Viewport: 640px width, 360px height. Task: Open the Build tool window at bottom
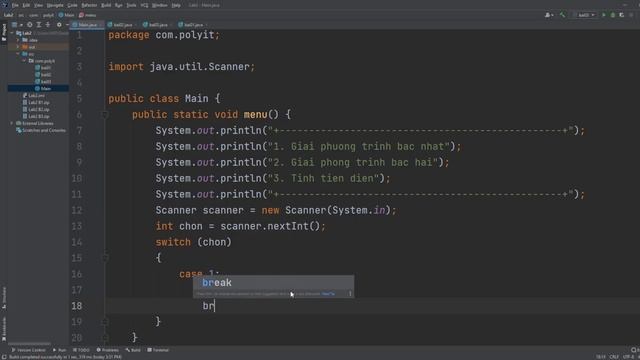pyautogui.click(x=133, y=350)
